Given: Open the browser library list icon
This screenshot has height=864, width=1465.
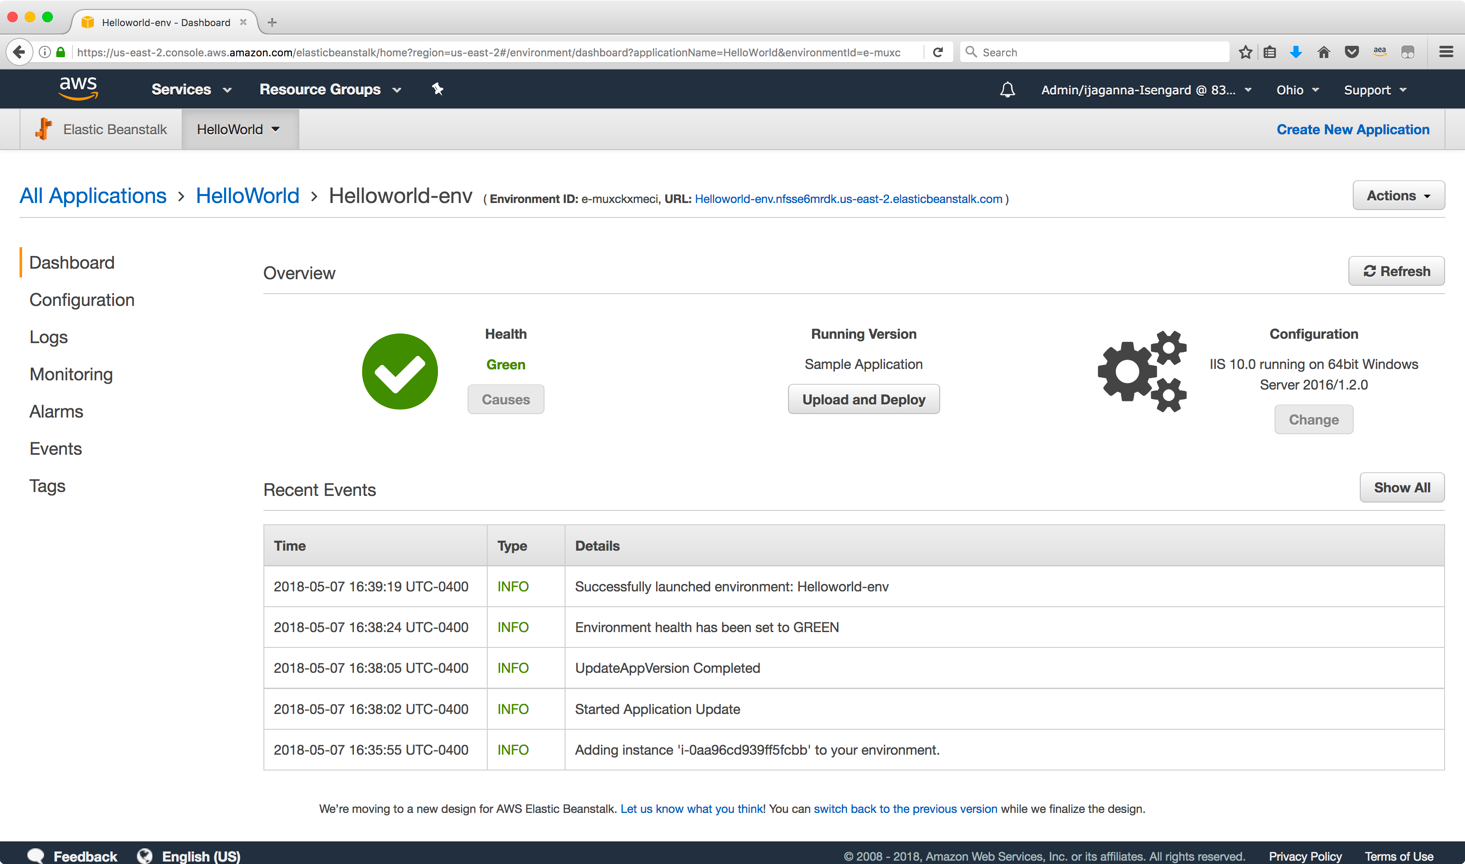Looking at the screenshot, I should (1270, 52).
